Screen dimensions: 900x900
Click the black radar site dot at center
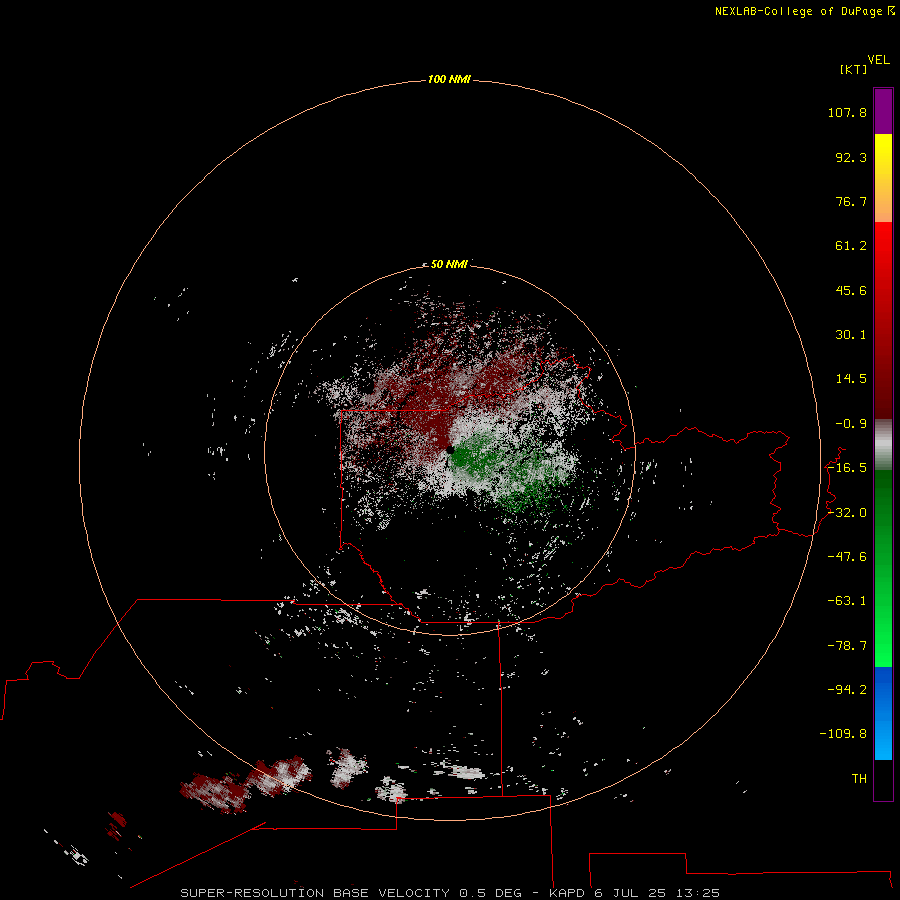click(x=450, y=451)
